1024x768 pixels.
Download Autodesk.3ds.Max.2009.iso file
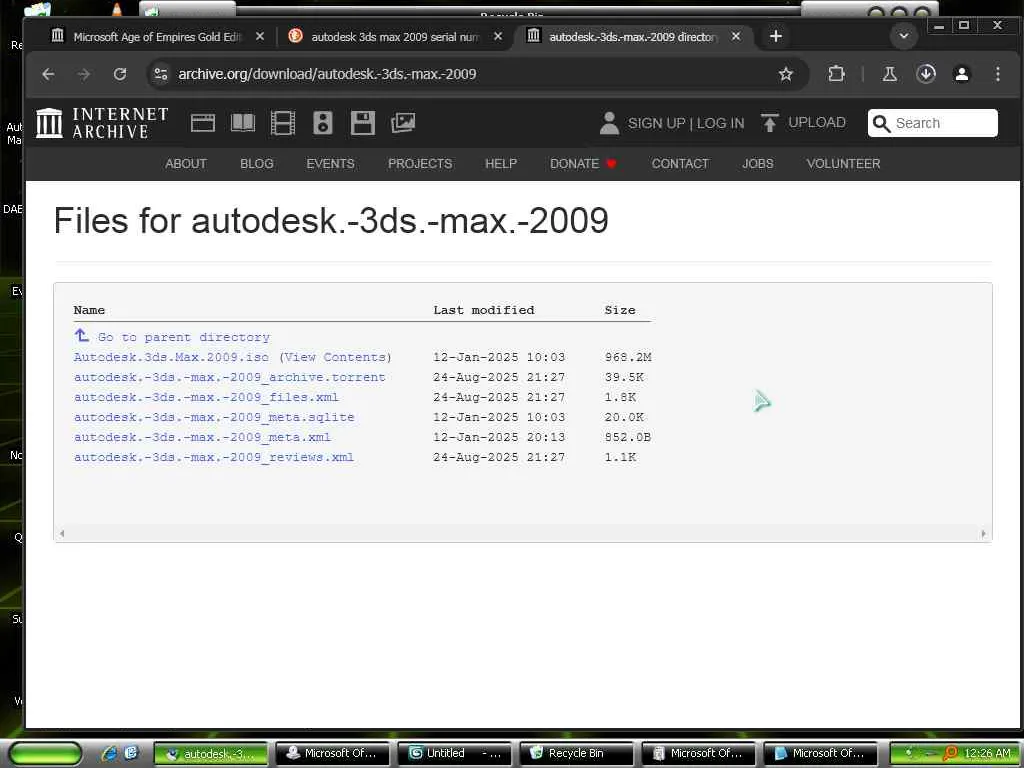point(171,357)
